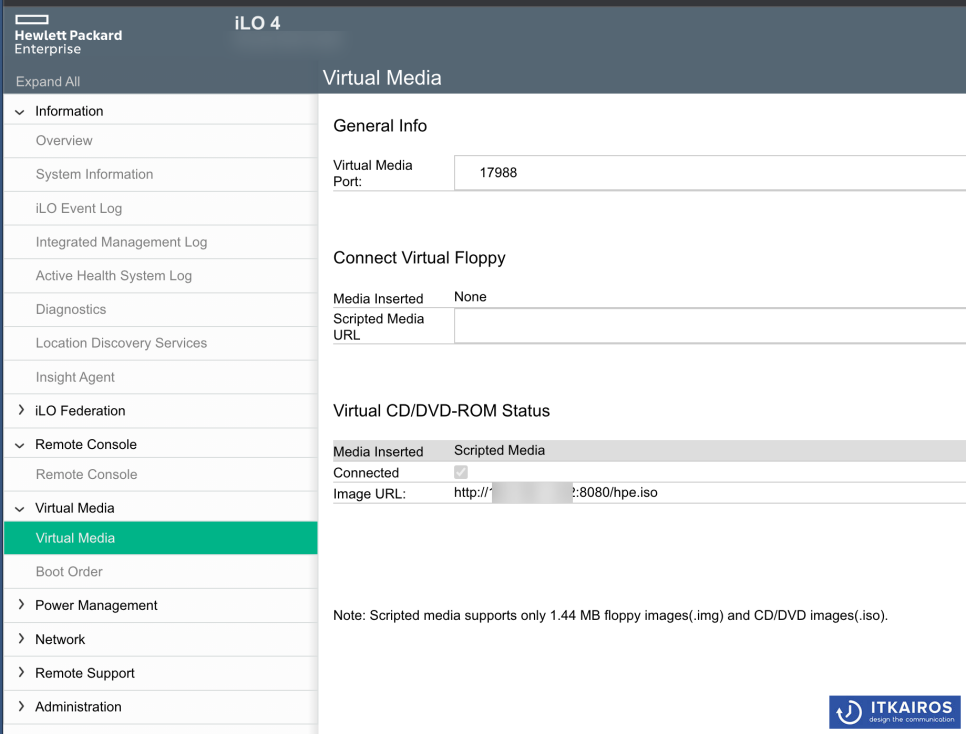Open the Insight Agent page
The width and height of the screenshot is (966, 734).
[x=75, y=377]
